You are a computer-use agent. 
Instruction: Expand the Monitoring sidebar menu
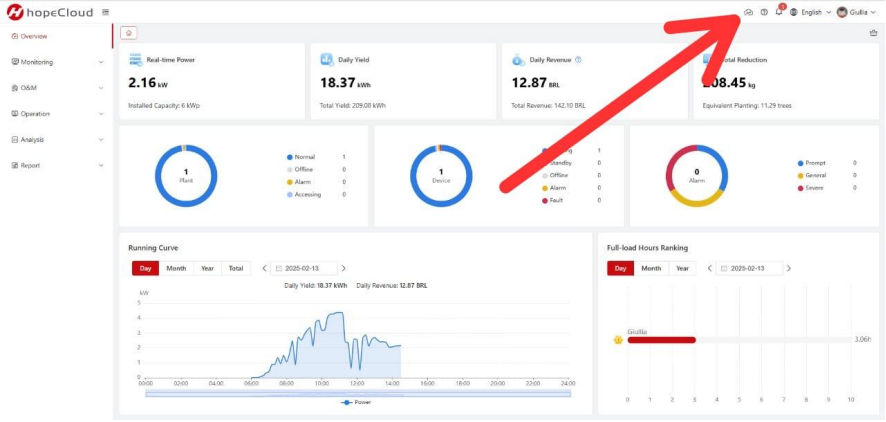pos(57,62)
